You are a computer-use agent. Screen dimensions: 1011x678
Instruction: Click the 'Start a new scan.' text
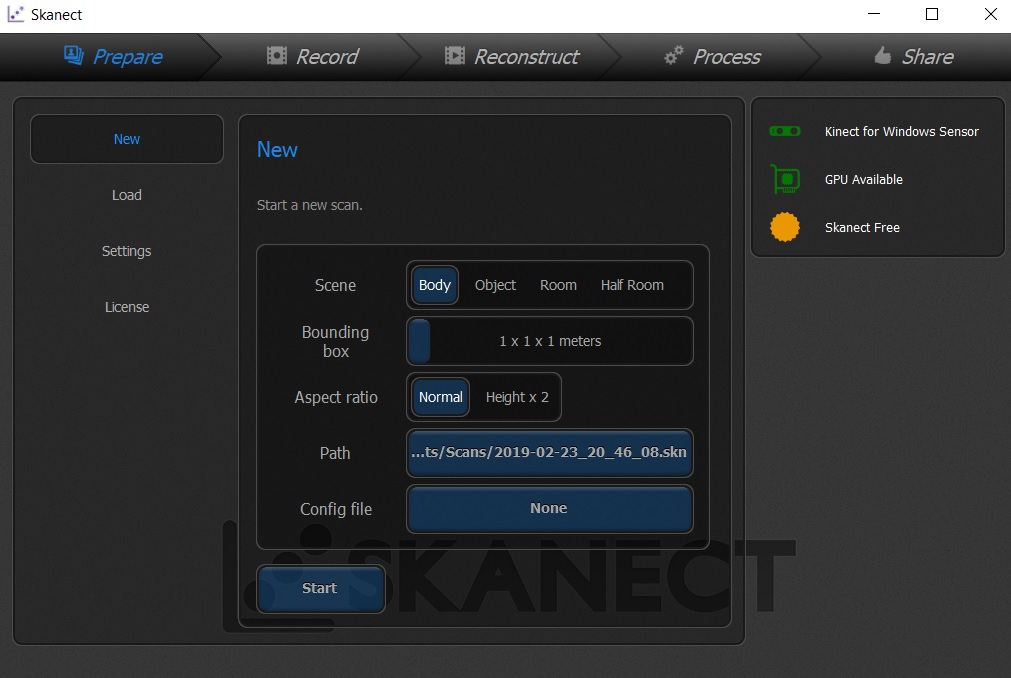point(309,205)
